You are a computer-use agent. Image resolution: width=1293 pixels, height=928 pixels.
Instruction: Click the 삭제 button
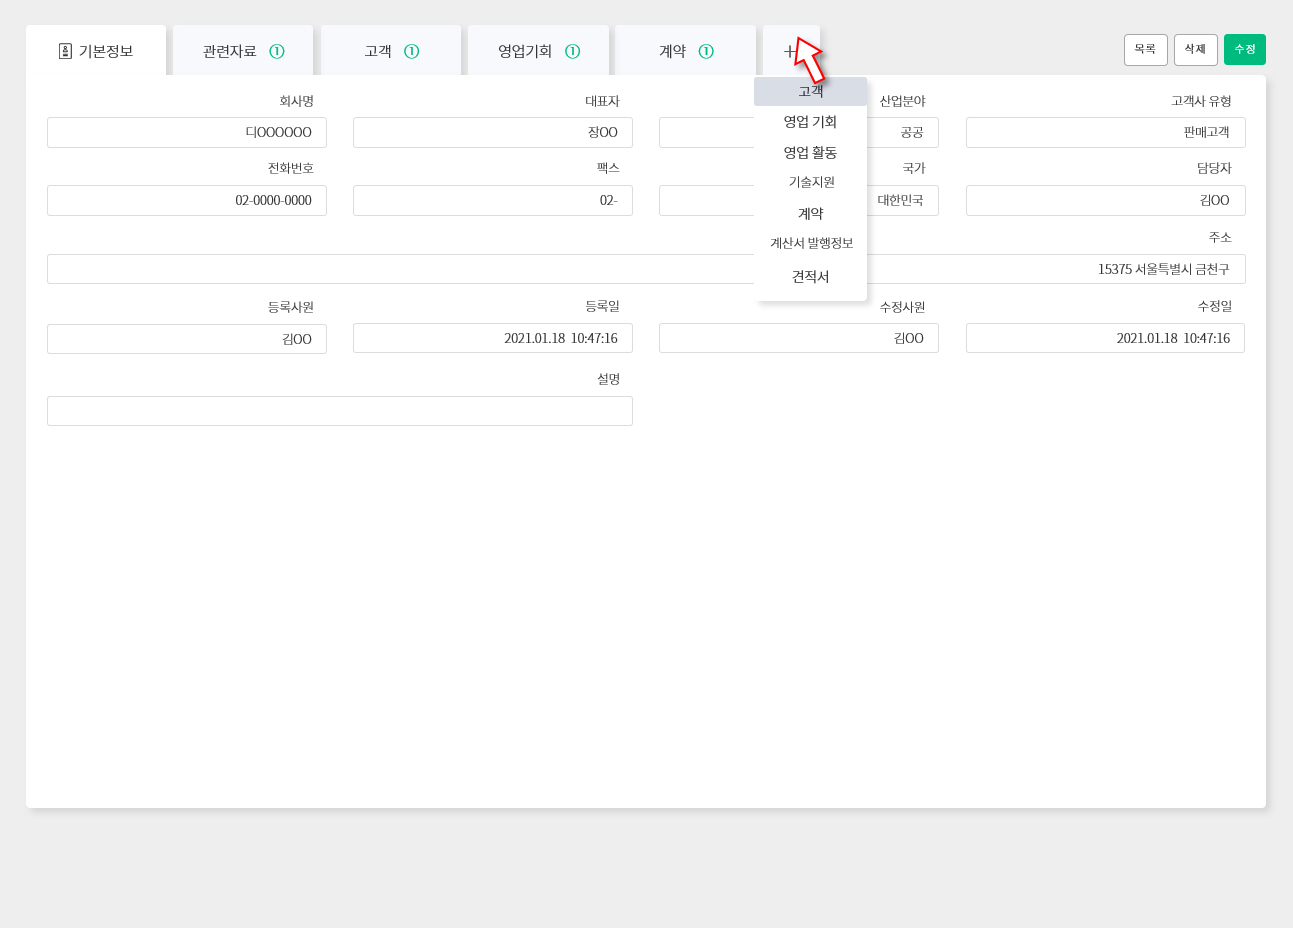click(1196, 50)
